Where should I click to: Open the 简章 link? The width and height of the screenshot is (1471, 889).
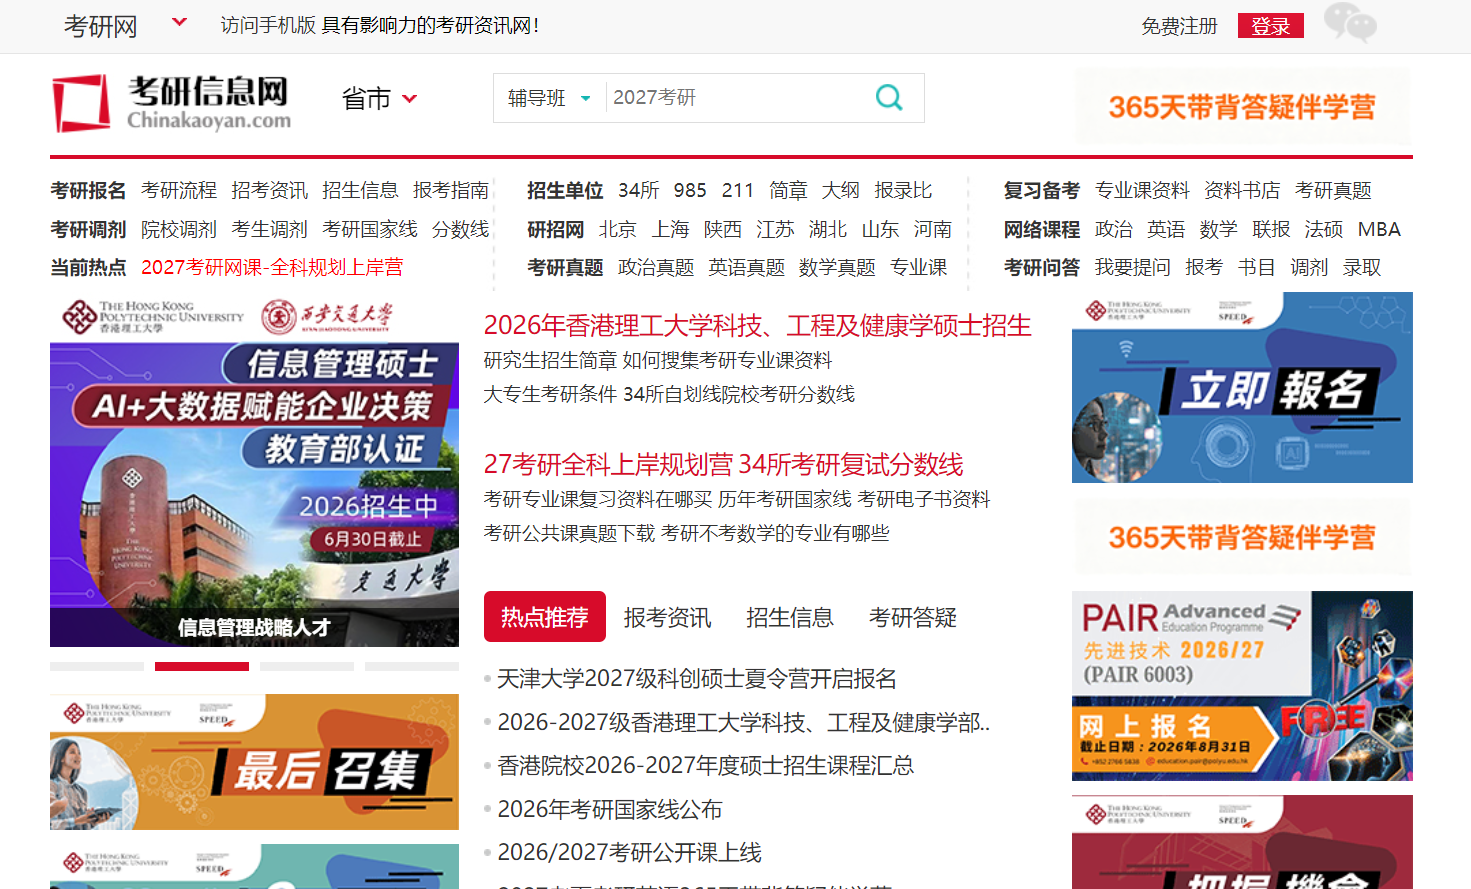coord(788,190)
